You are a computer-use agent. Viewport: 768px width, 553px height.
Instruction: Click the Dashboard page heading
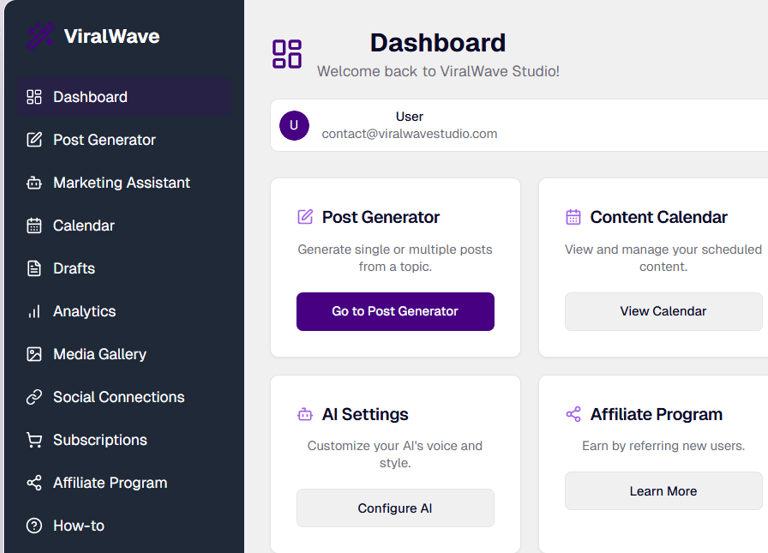point(438,43)
